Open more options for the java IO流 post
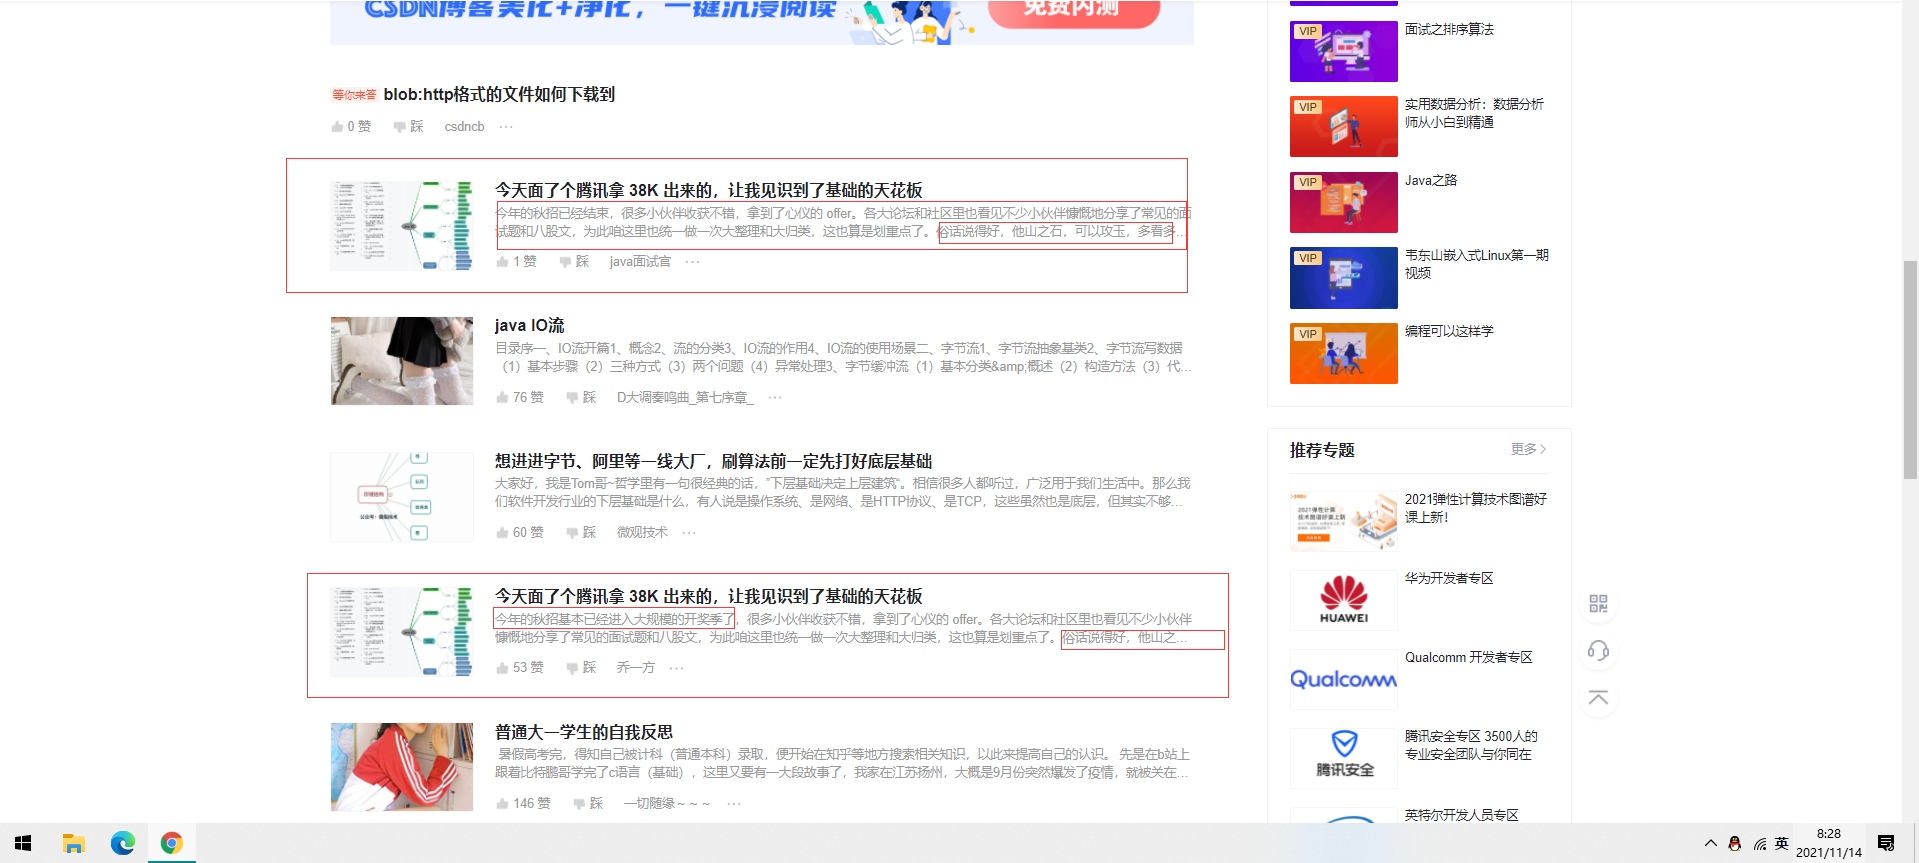 pyautogui.click(x=775, y=398)
